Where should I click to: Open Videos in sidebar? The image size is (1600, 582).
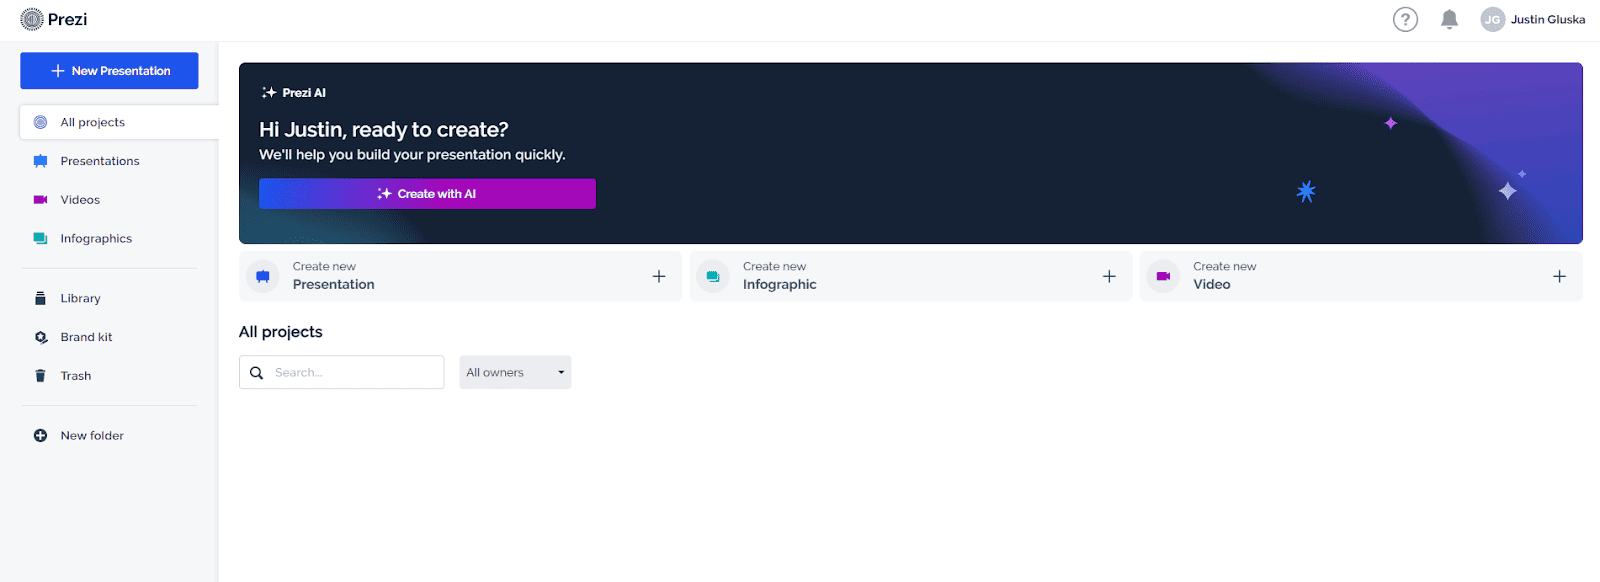point(80,200)
